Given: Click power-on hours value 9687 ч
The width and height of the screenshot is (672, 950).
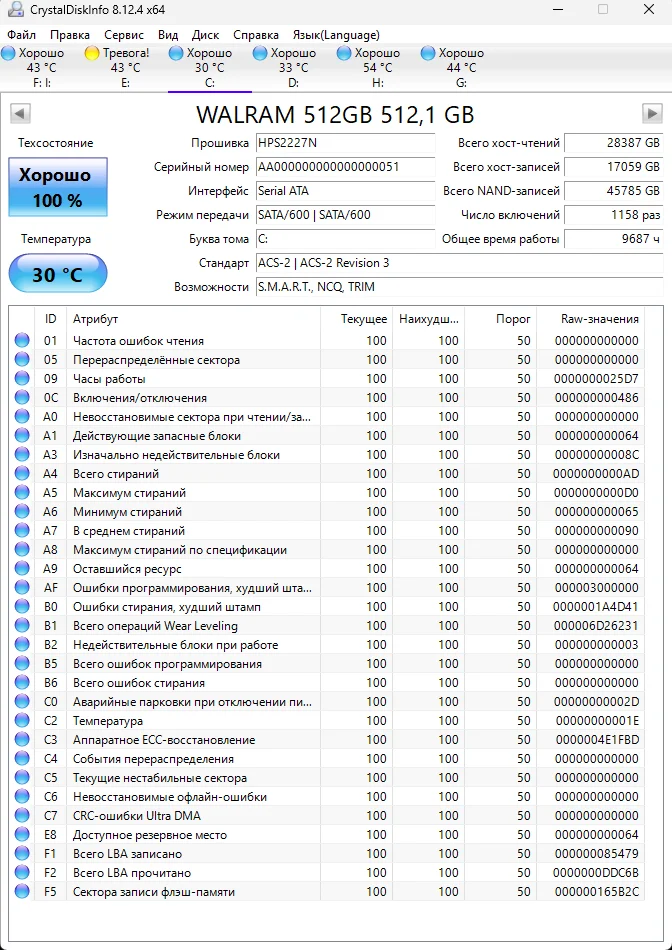Looking at the screenshot, I should (613, 239).
